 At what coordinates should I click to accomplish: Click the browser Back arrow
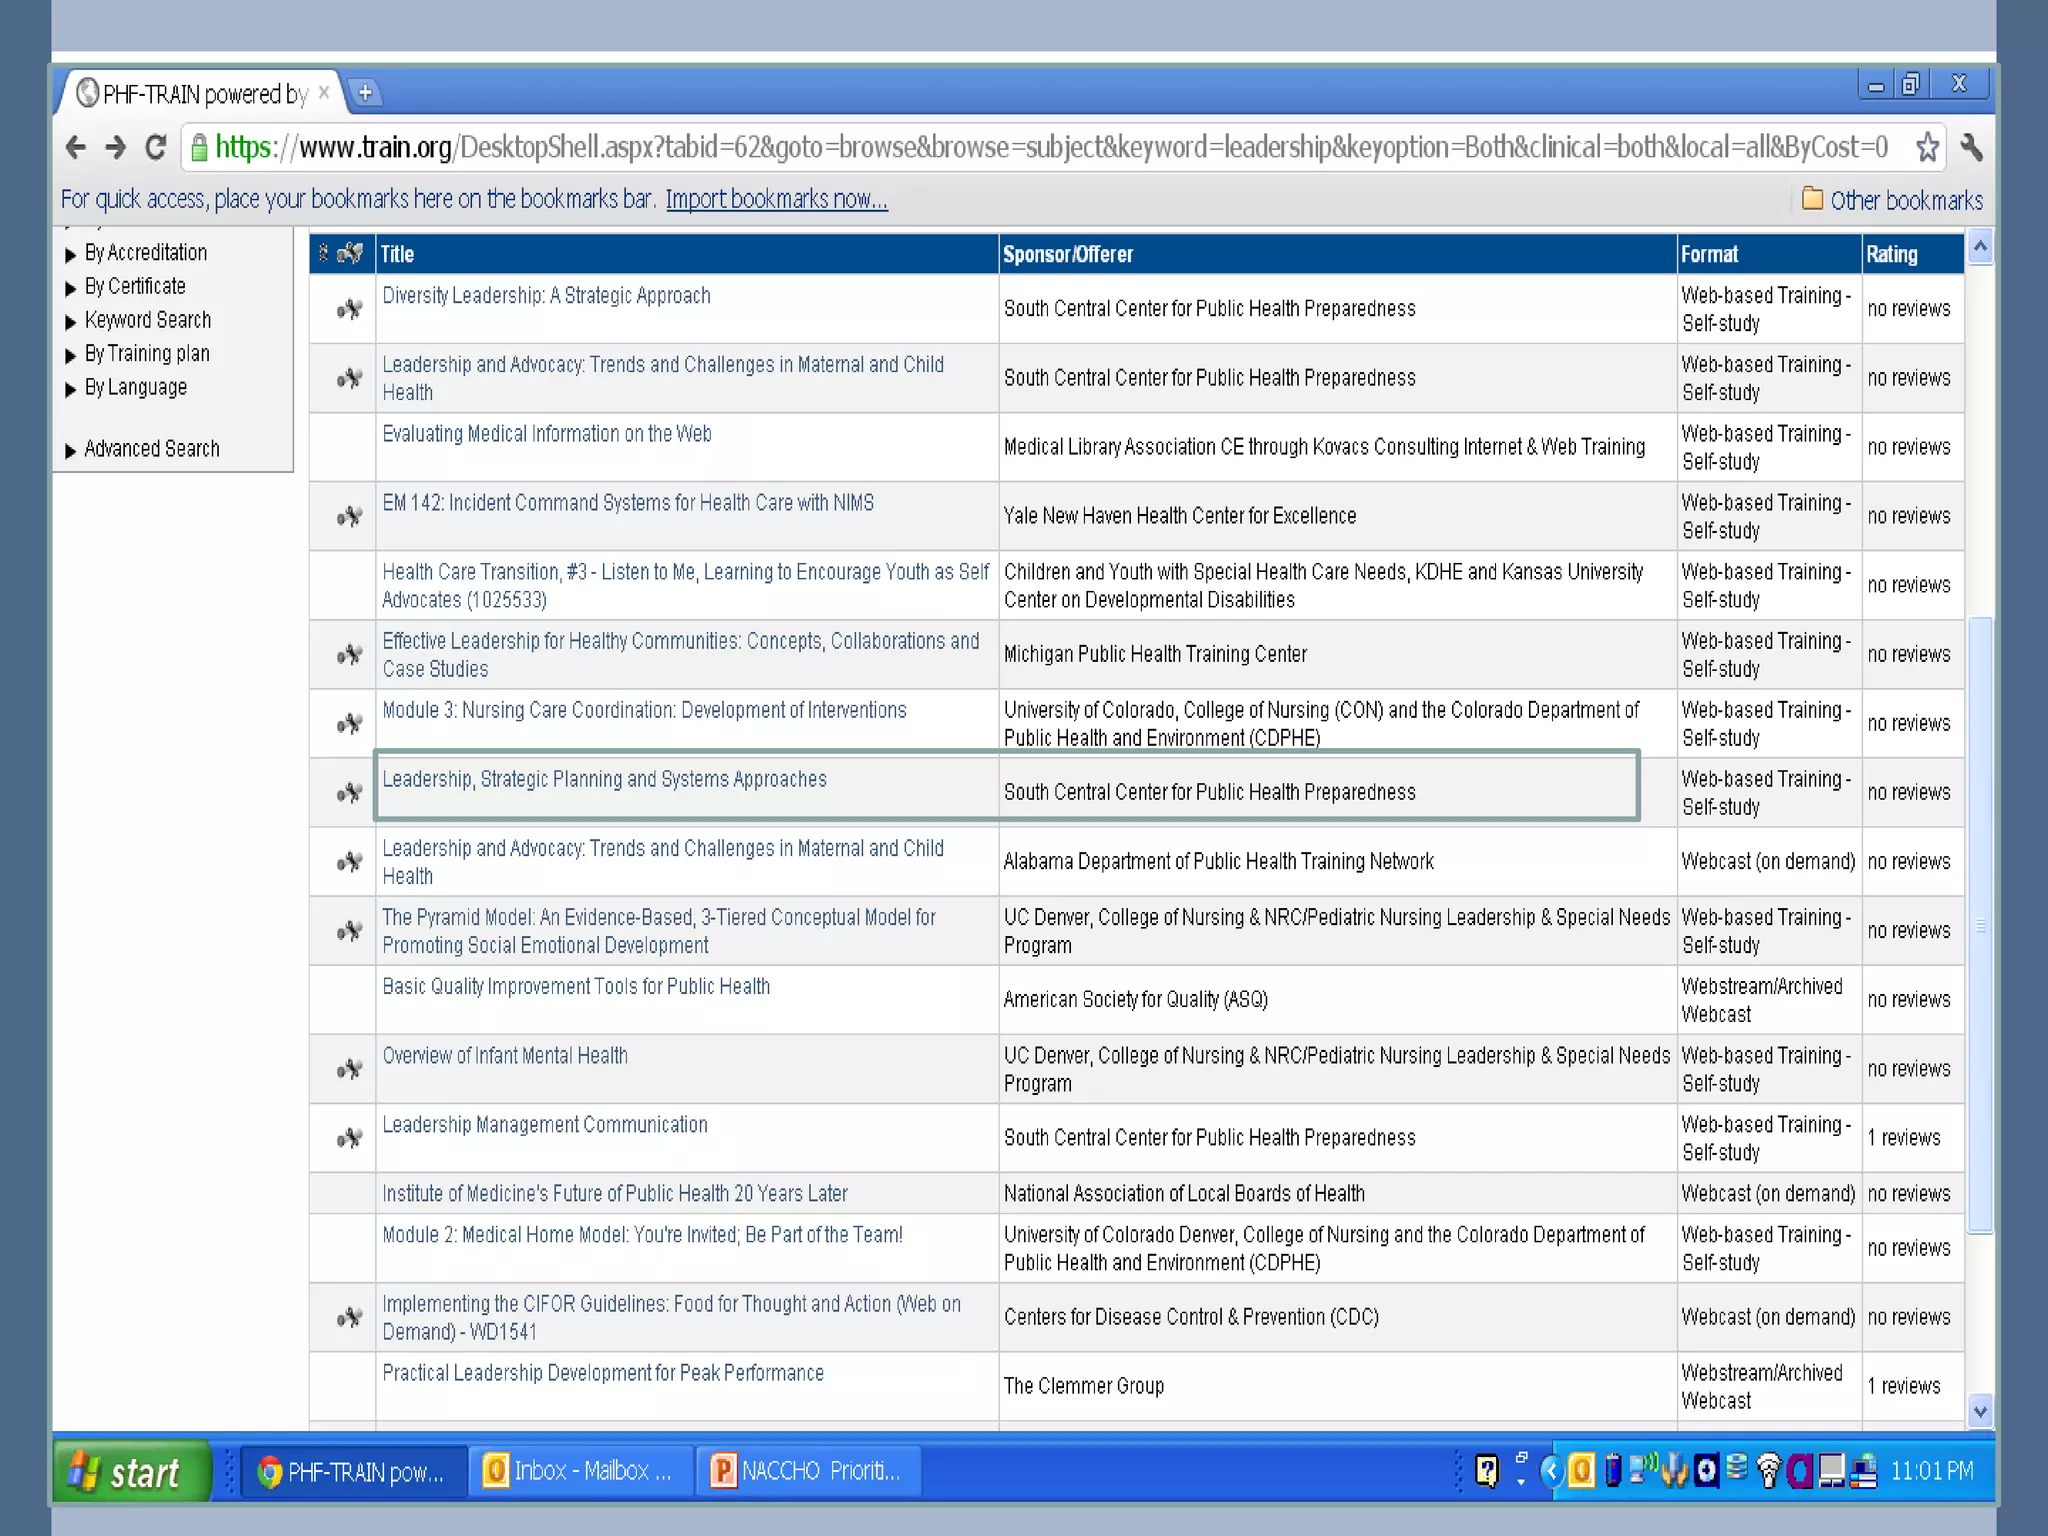[x=76, y=148]
